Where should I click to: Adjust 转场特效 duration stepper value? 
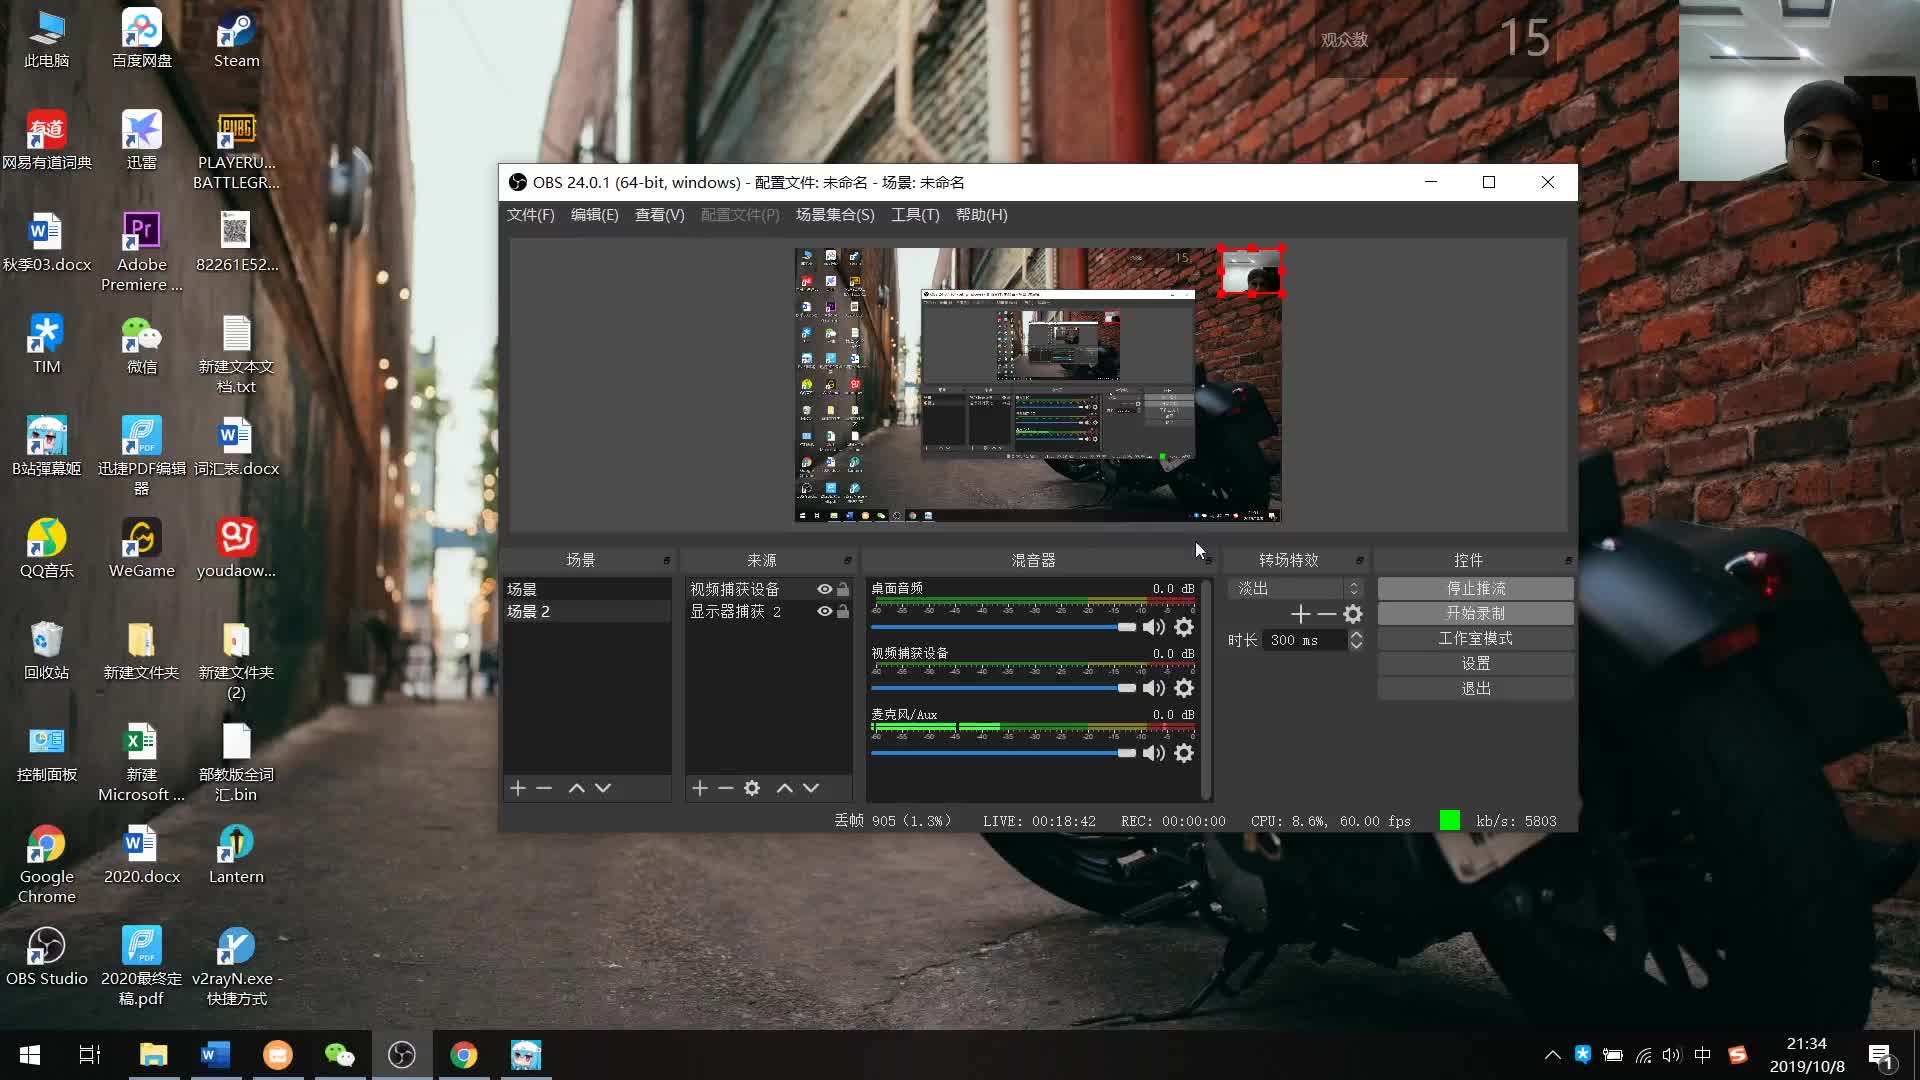point(1356,640)
